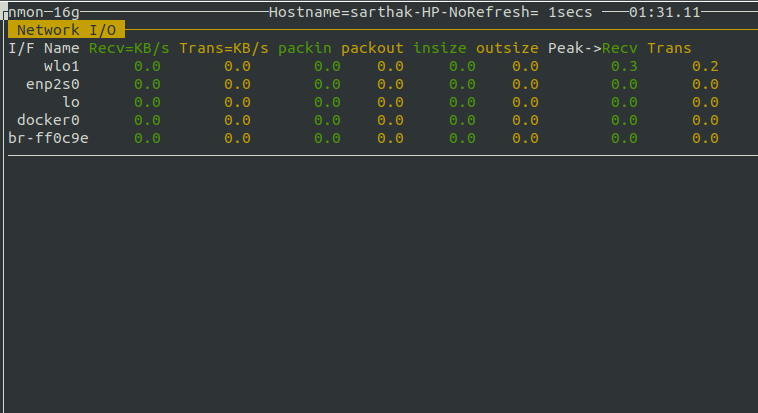Click the packout column header
This screenshot has width=758, height=413.
[372, 48]
